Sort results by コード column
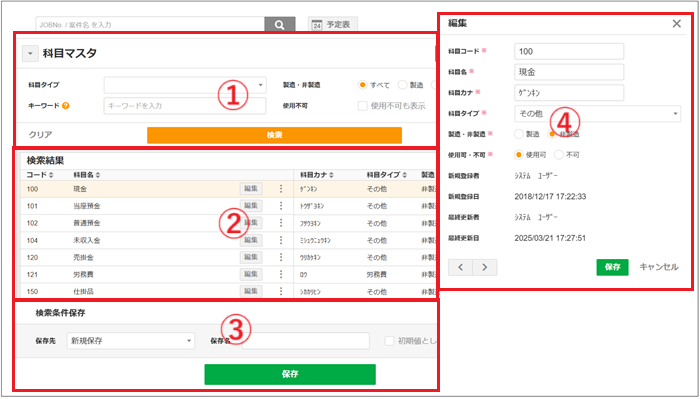Image resolution: width=700 pixels, height=399 pixels. 40,175
